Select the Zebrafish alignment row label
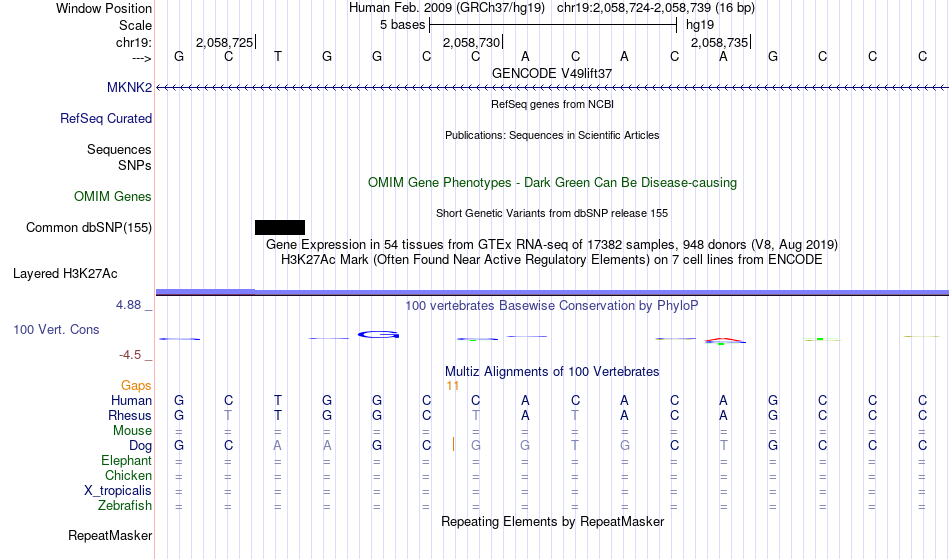Viewport: 950px width, 559px height. click(x=125, y=505)
